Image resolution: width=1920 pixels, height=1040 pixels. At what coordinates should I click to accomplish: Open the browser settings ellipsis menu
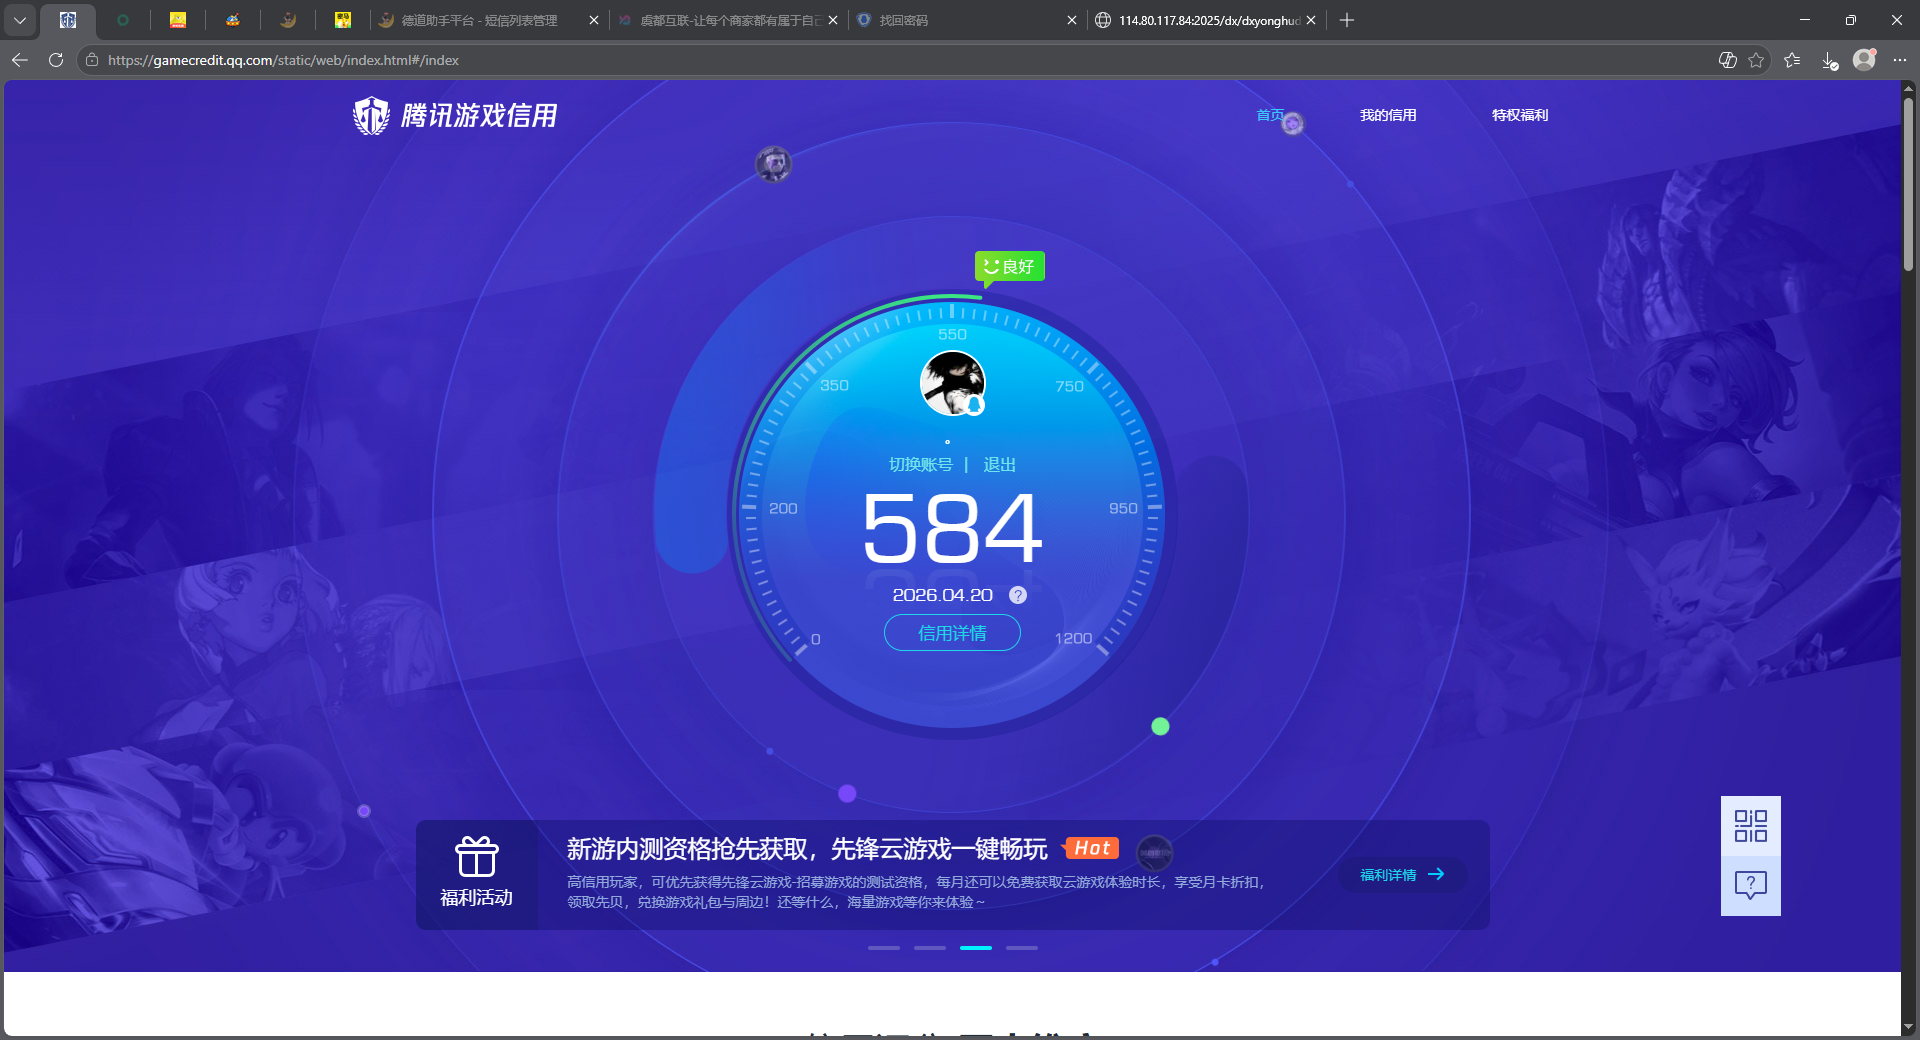pyautogui.click(x=1901, y=60)
